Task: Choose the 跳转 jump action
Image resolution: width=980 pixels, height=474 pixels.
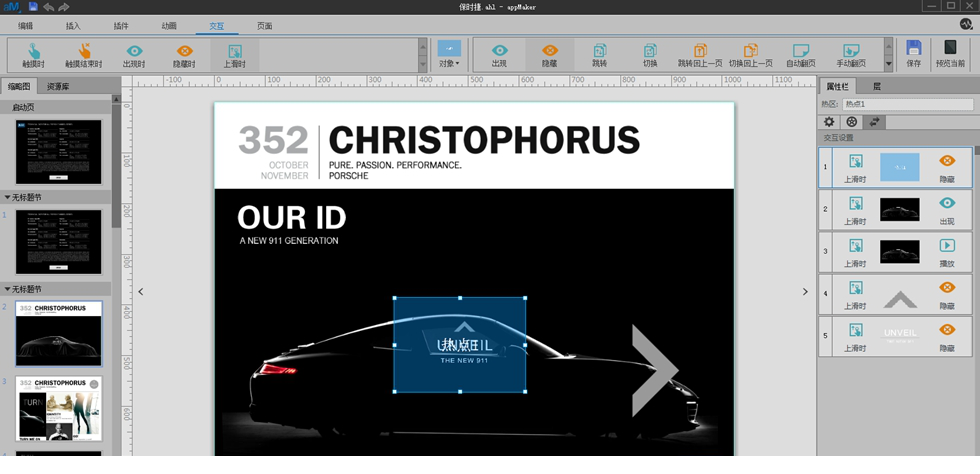Action: pos(599,55)
